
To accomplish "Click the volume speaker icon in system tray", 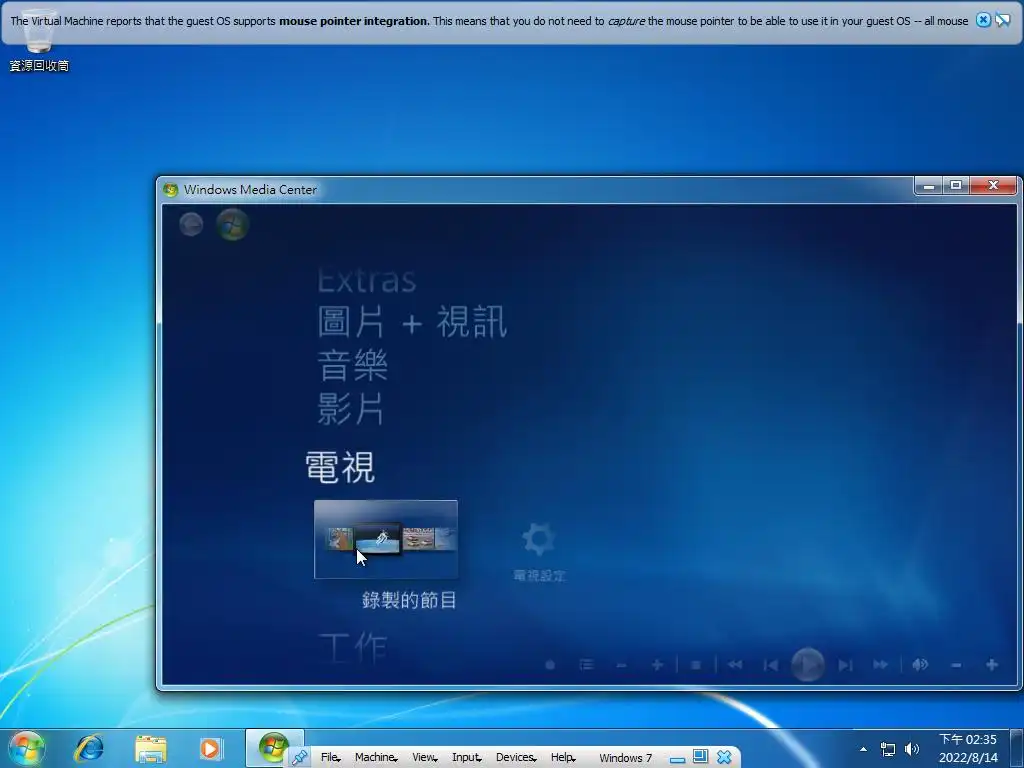I will click(912, 749).
